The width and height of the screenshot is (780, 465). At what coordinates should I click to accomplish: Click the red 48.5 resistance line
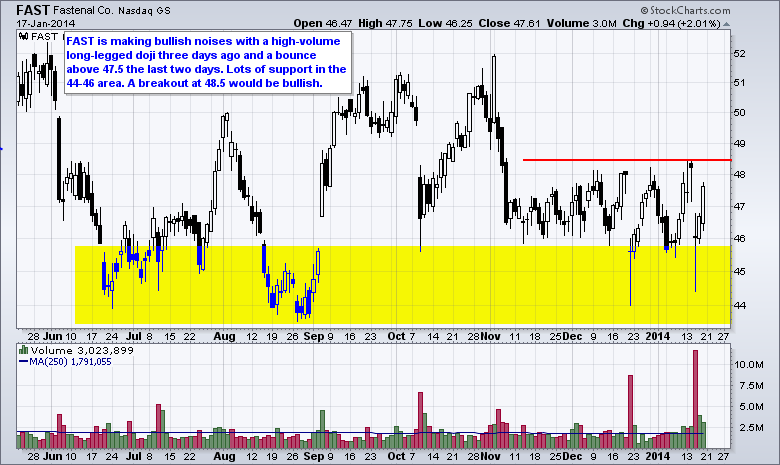[627, 160]
